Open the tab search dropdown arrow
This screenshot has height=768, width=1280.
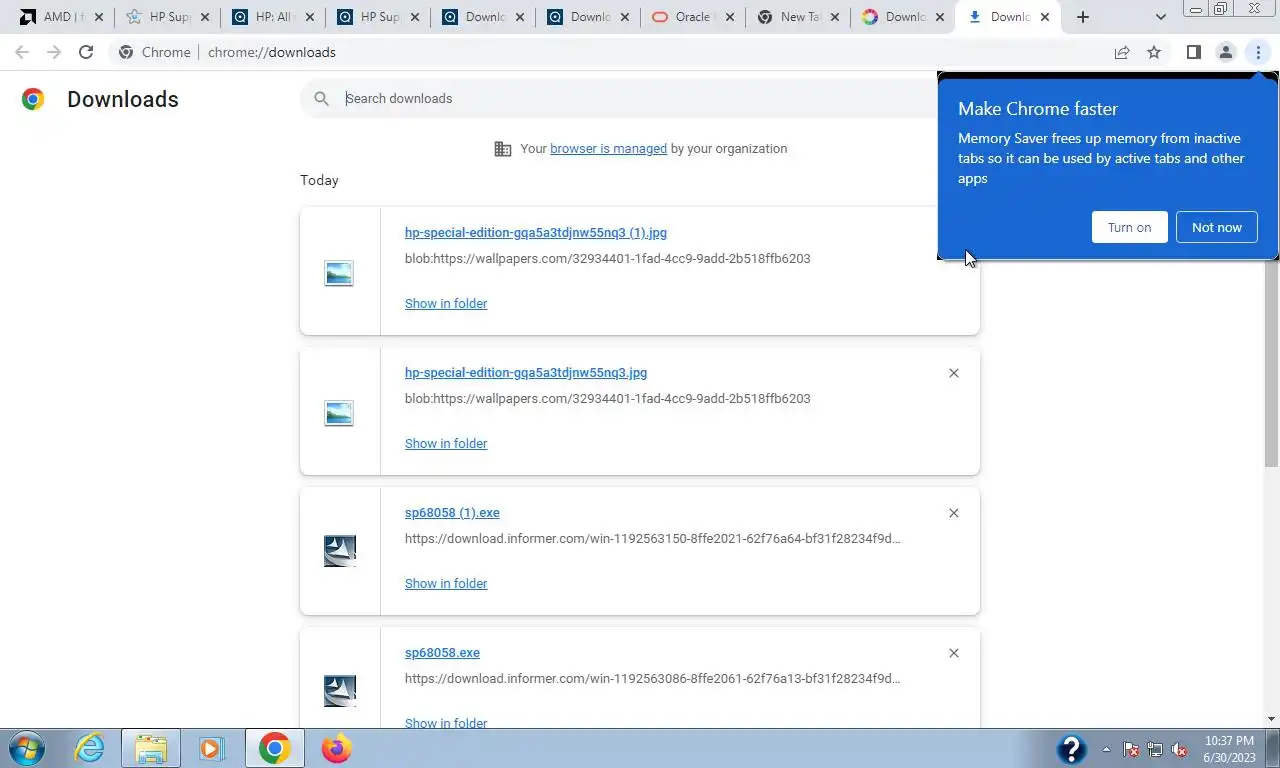1160,17
